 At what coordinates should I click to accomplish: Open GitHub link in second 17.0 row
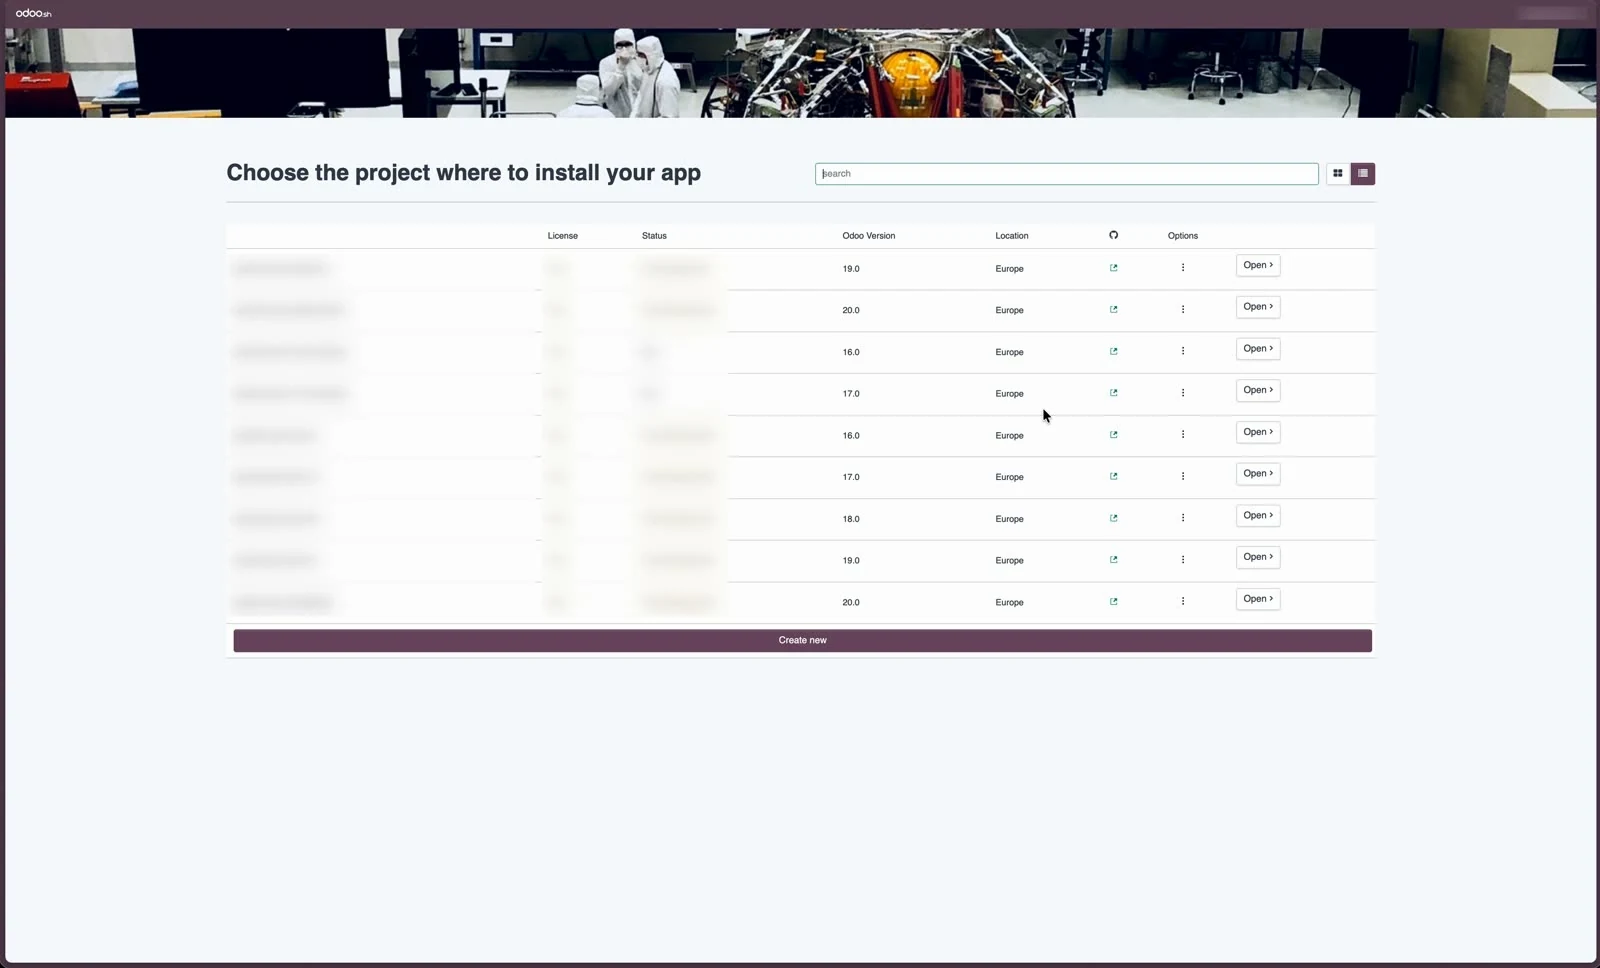[1113, 477]
